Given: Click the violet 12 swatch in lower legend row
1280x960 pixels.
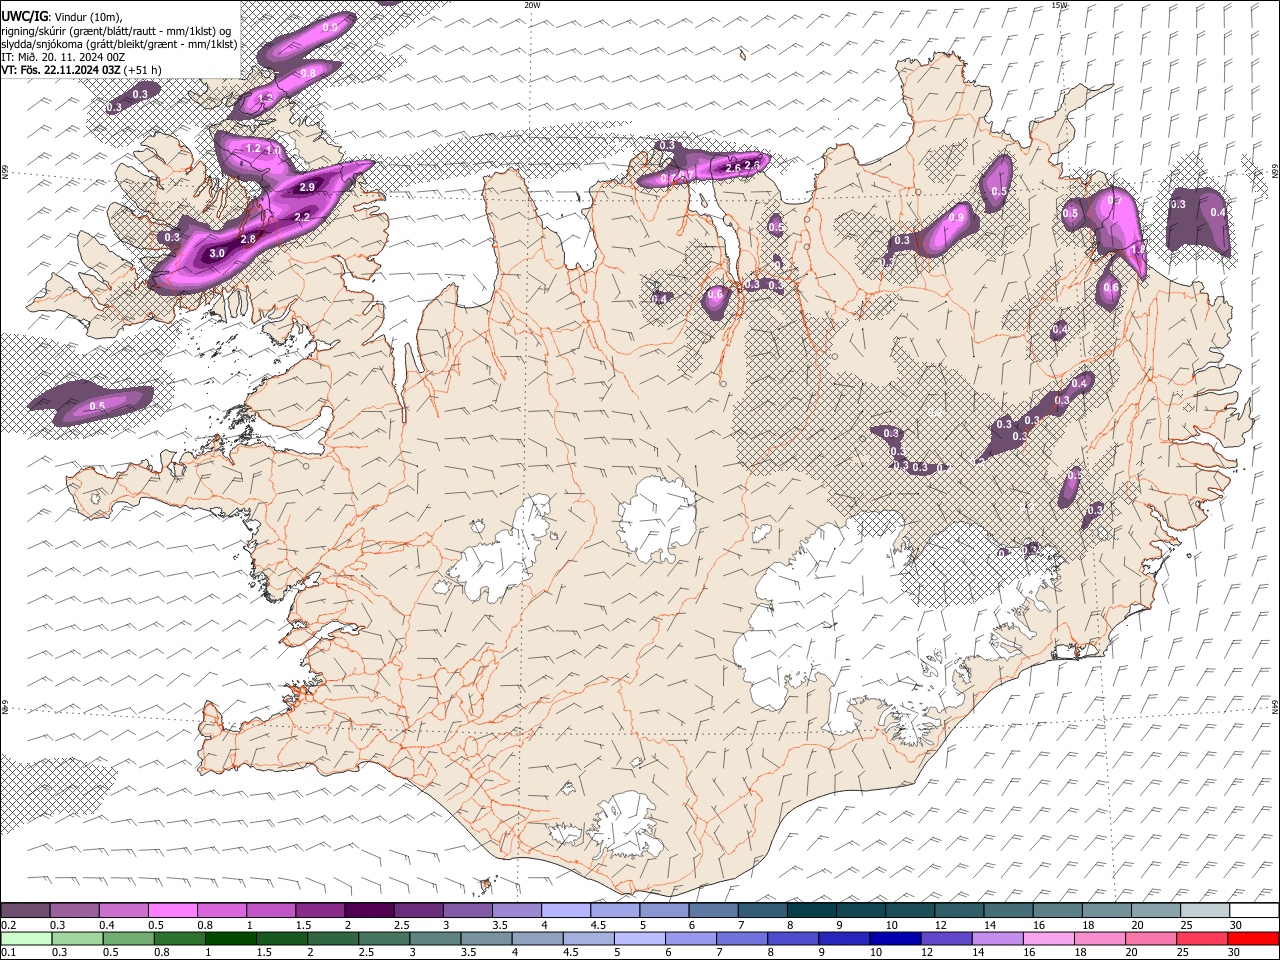Looking at the screenshot, I should click(946, 938).
